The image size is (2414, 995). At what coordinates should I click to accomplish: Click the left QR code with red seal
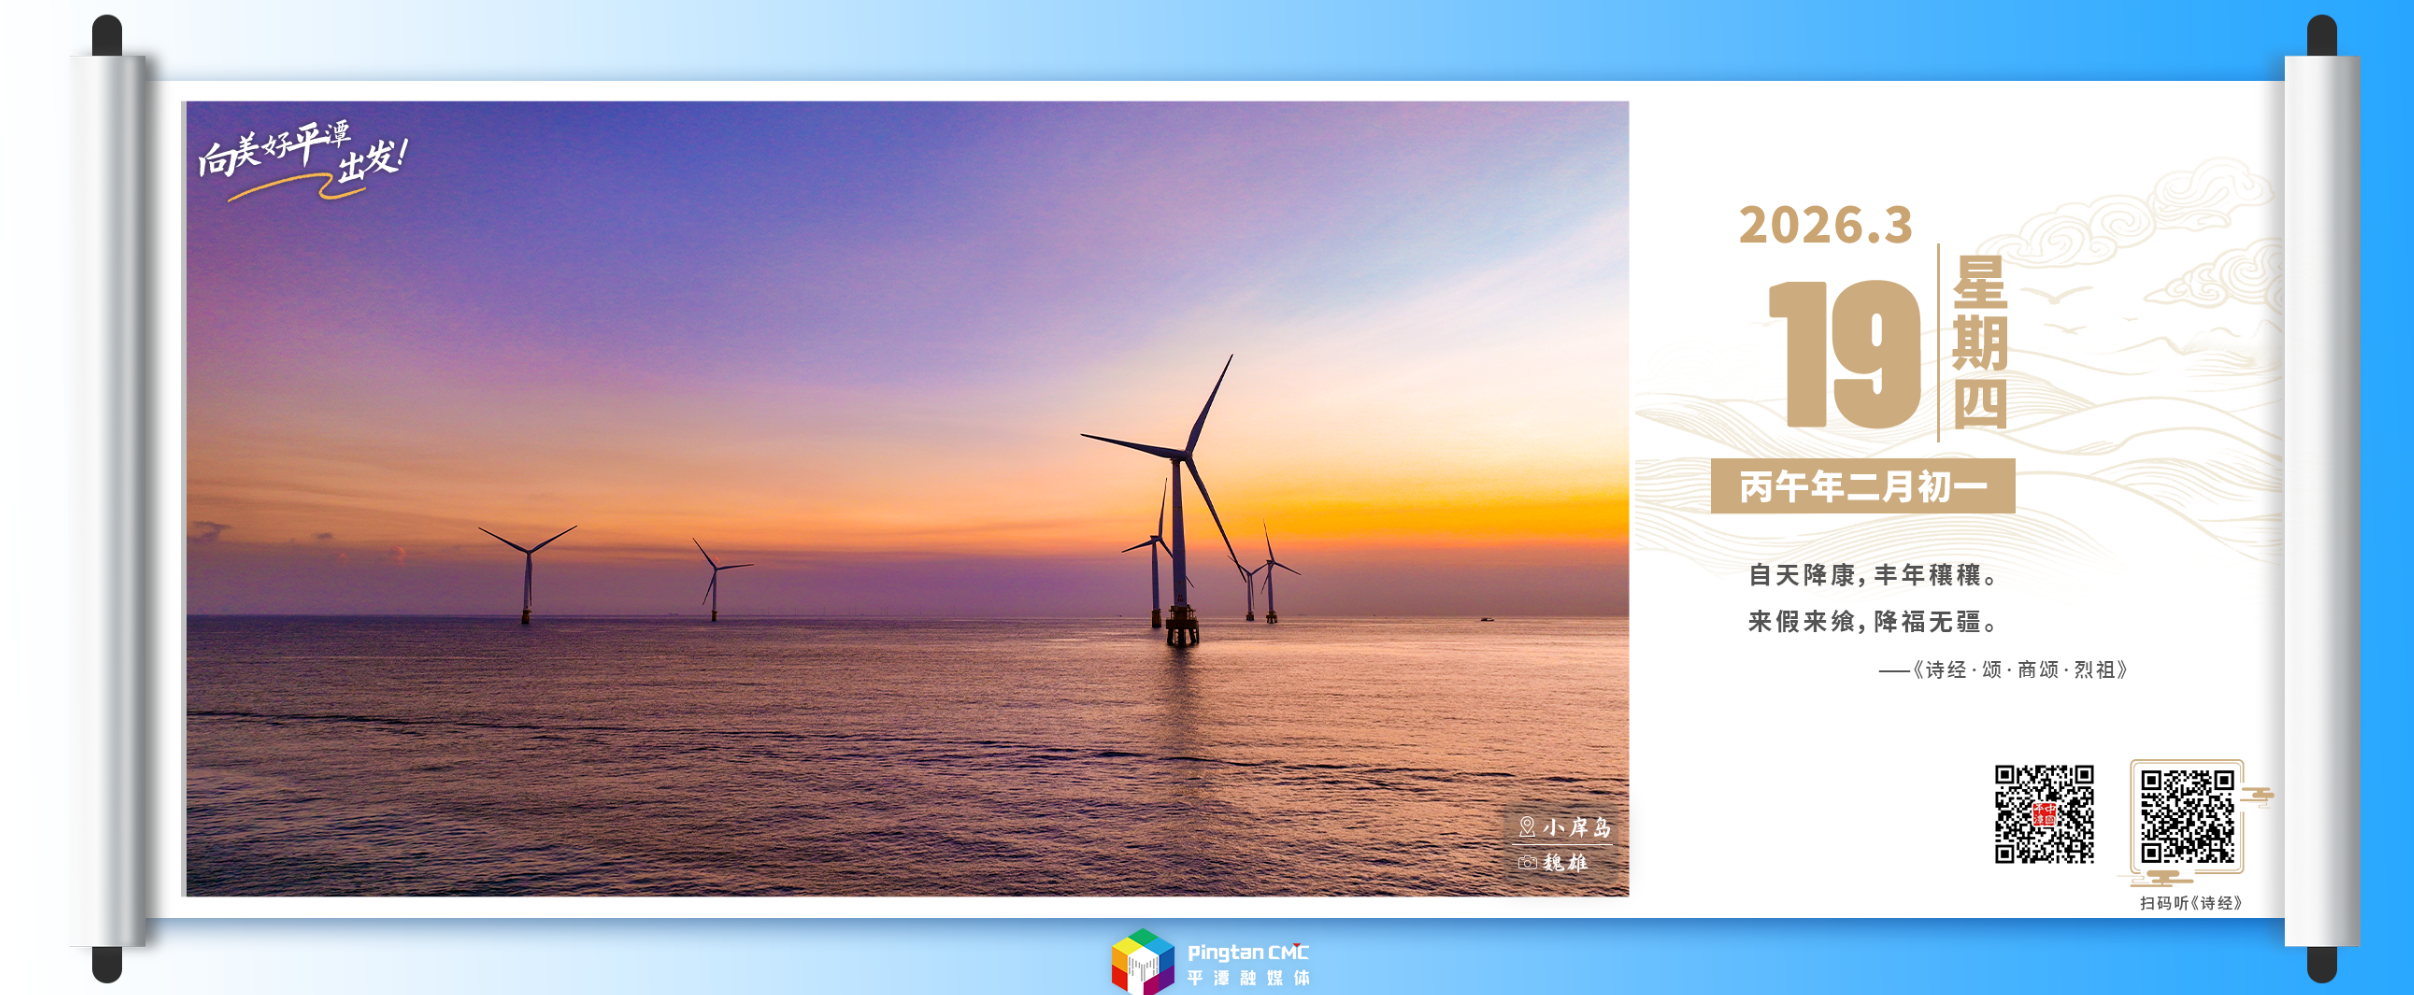[x=2043, y=814]
